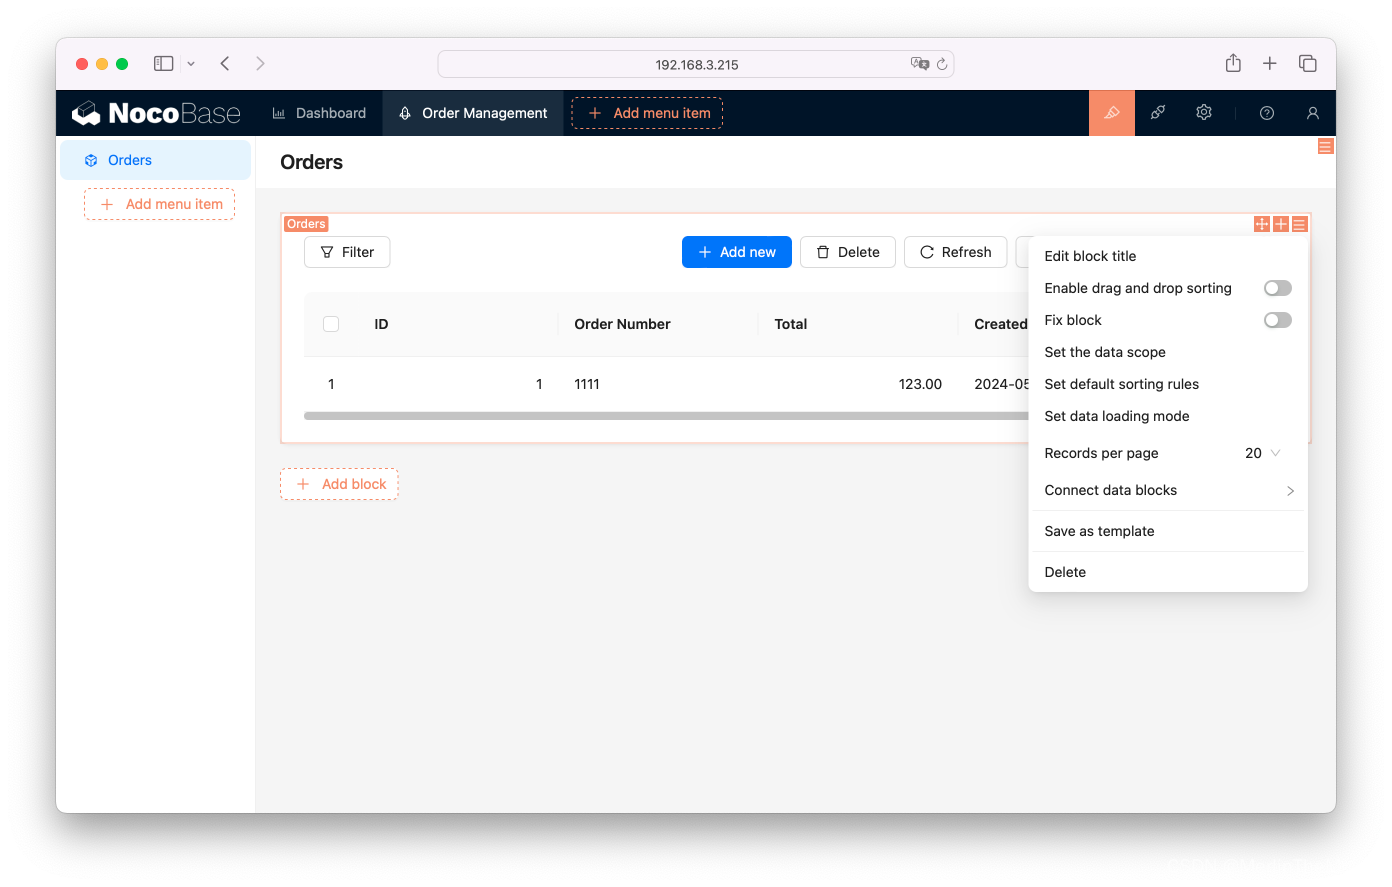The image size is (1392, 887).
Task: Click the browser sidebar toggle icon
Action: (163, 63)
